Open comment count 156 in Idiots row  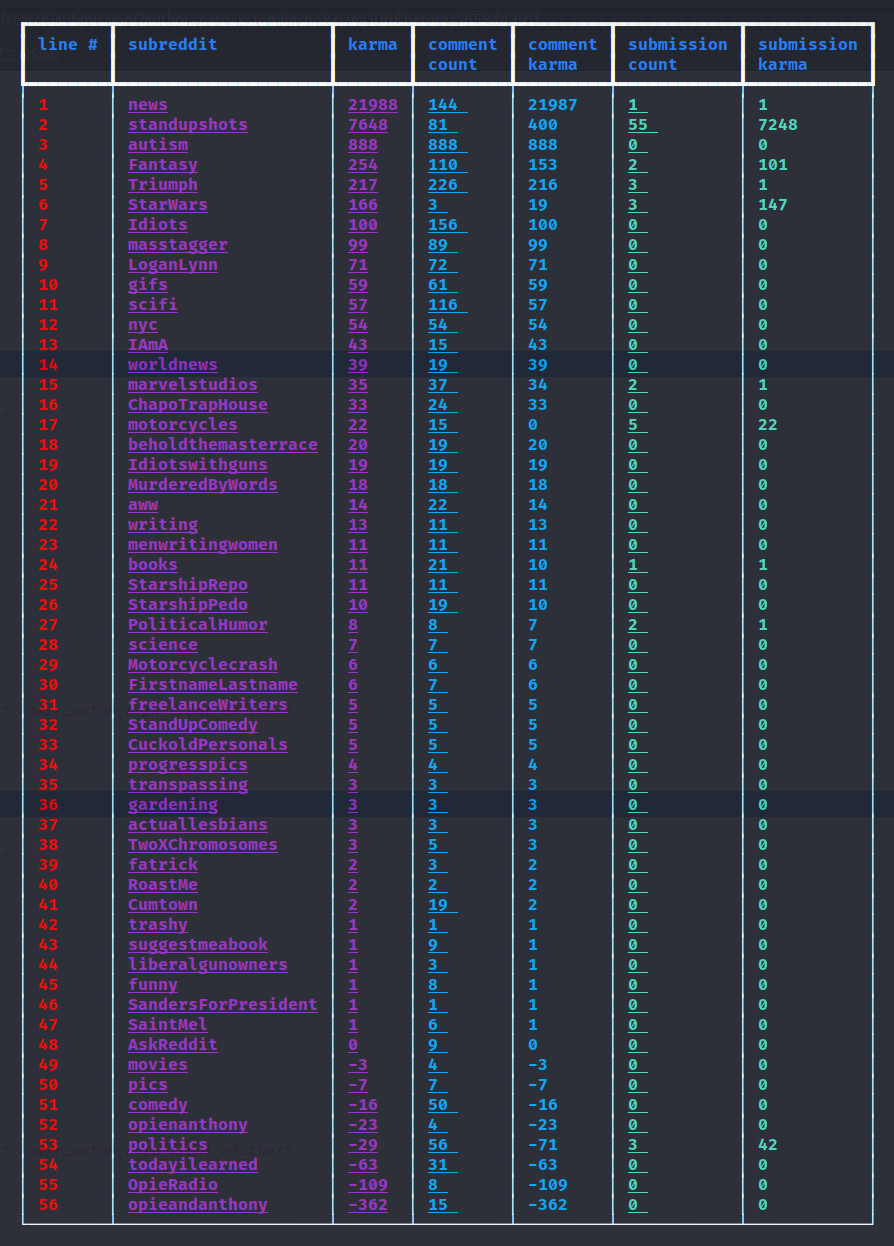448,225
